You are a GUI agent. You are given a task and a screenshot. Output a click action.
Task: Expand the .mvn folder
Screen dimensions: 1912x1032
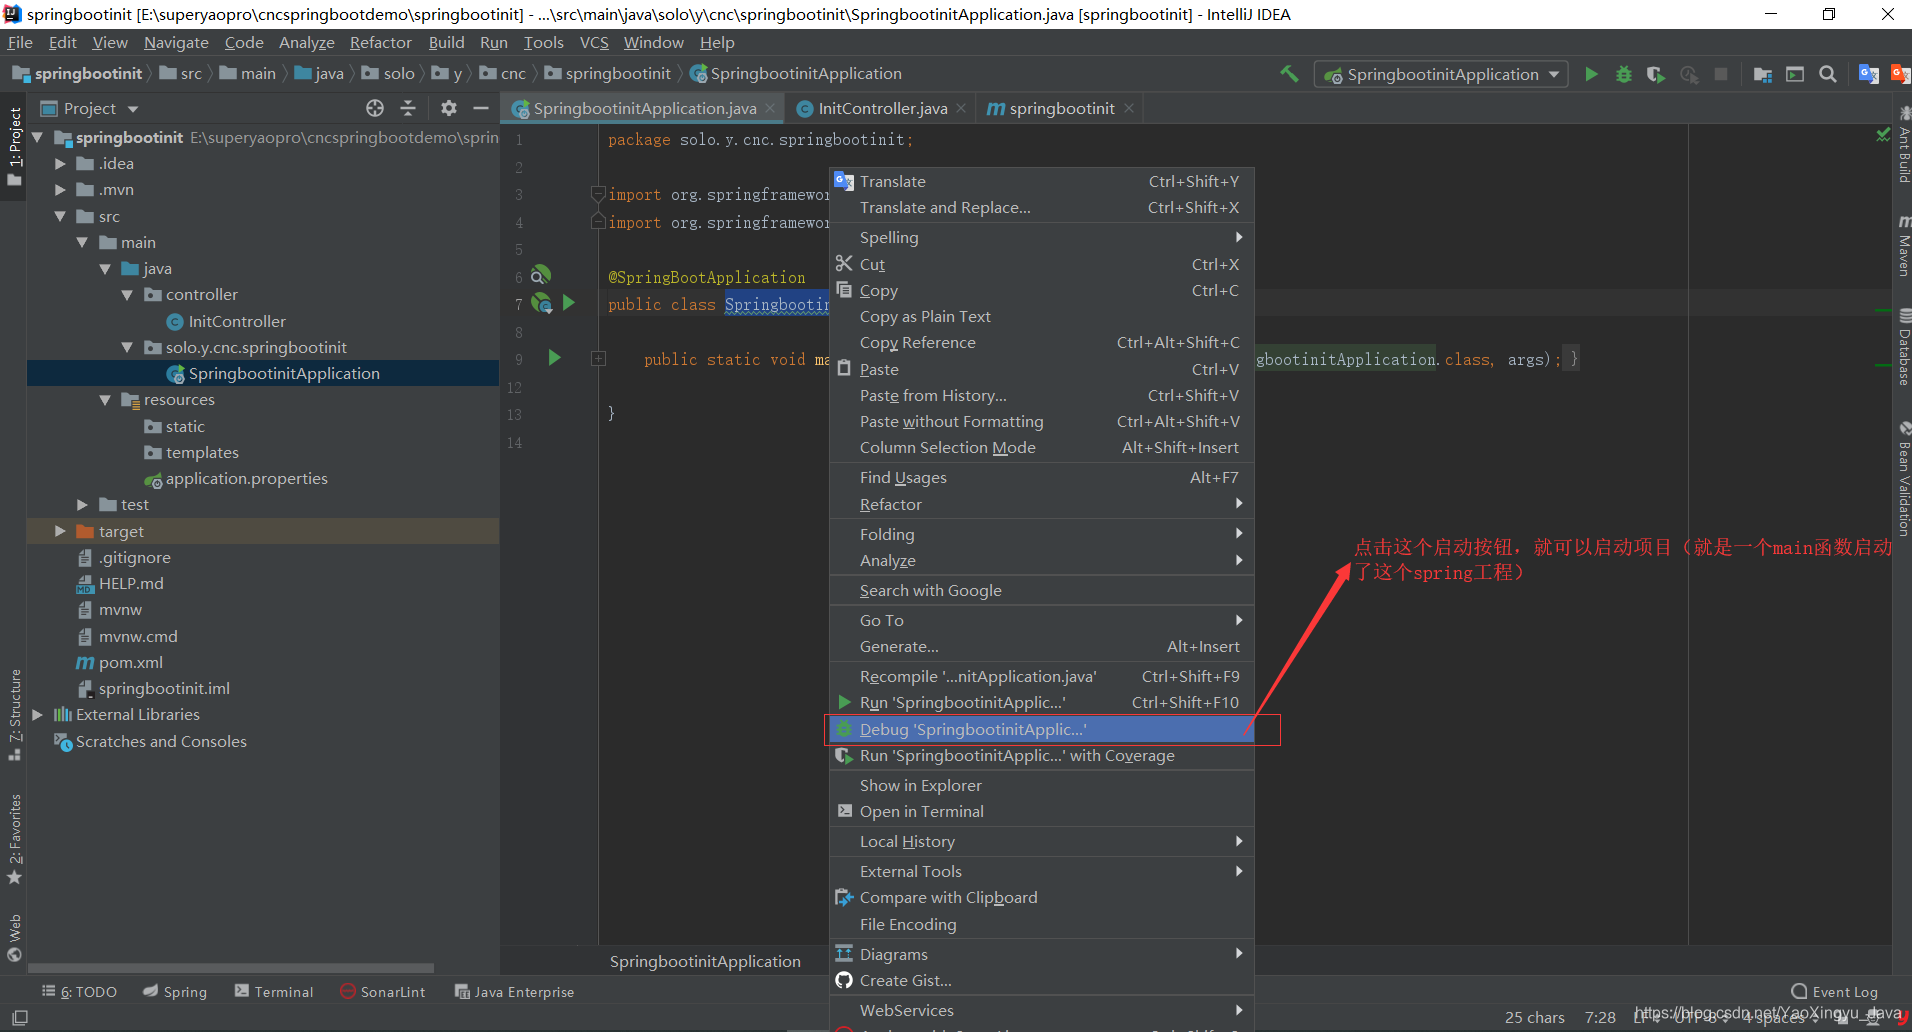pyautogui.click(x=60, y=189)
